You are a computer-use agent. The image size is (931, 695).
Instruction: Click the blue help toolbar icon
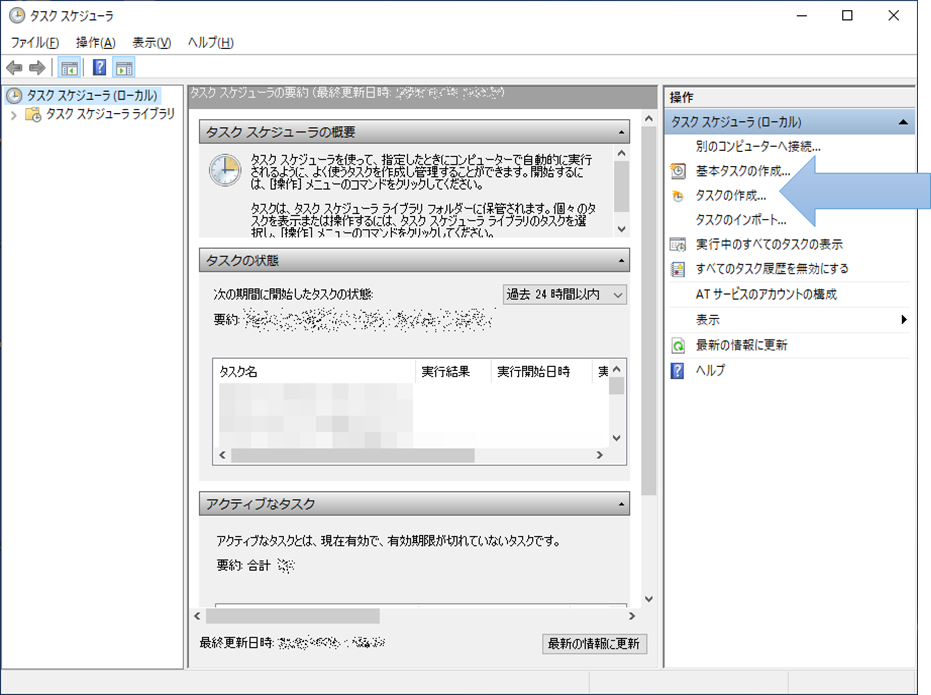tap(100, 68)
